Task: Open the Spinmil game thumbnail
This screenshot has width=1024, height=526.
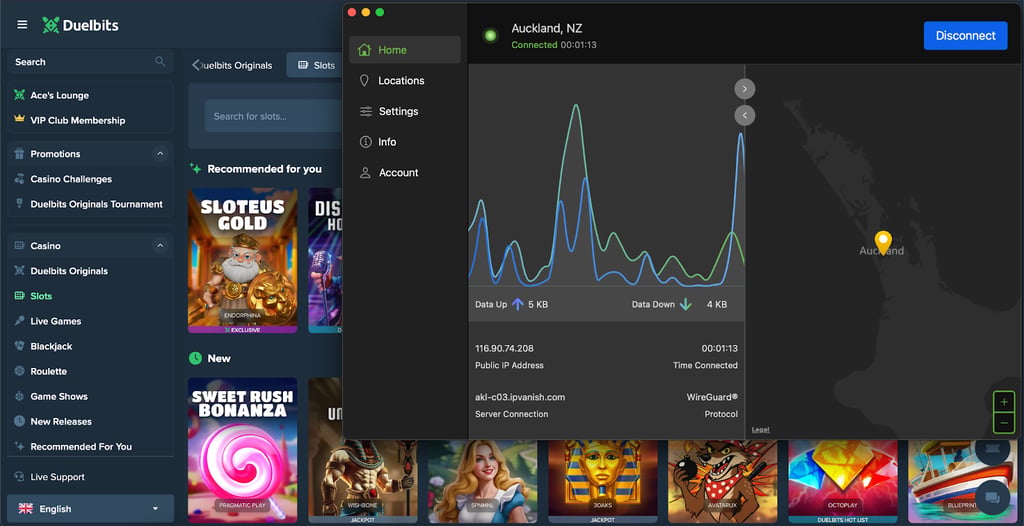Action: click(x=482, y=481)
